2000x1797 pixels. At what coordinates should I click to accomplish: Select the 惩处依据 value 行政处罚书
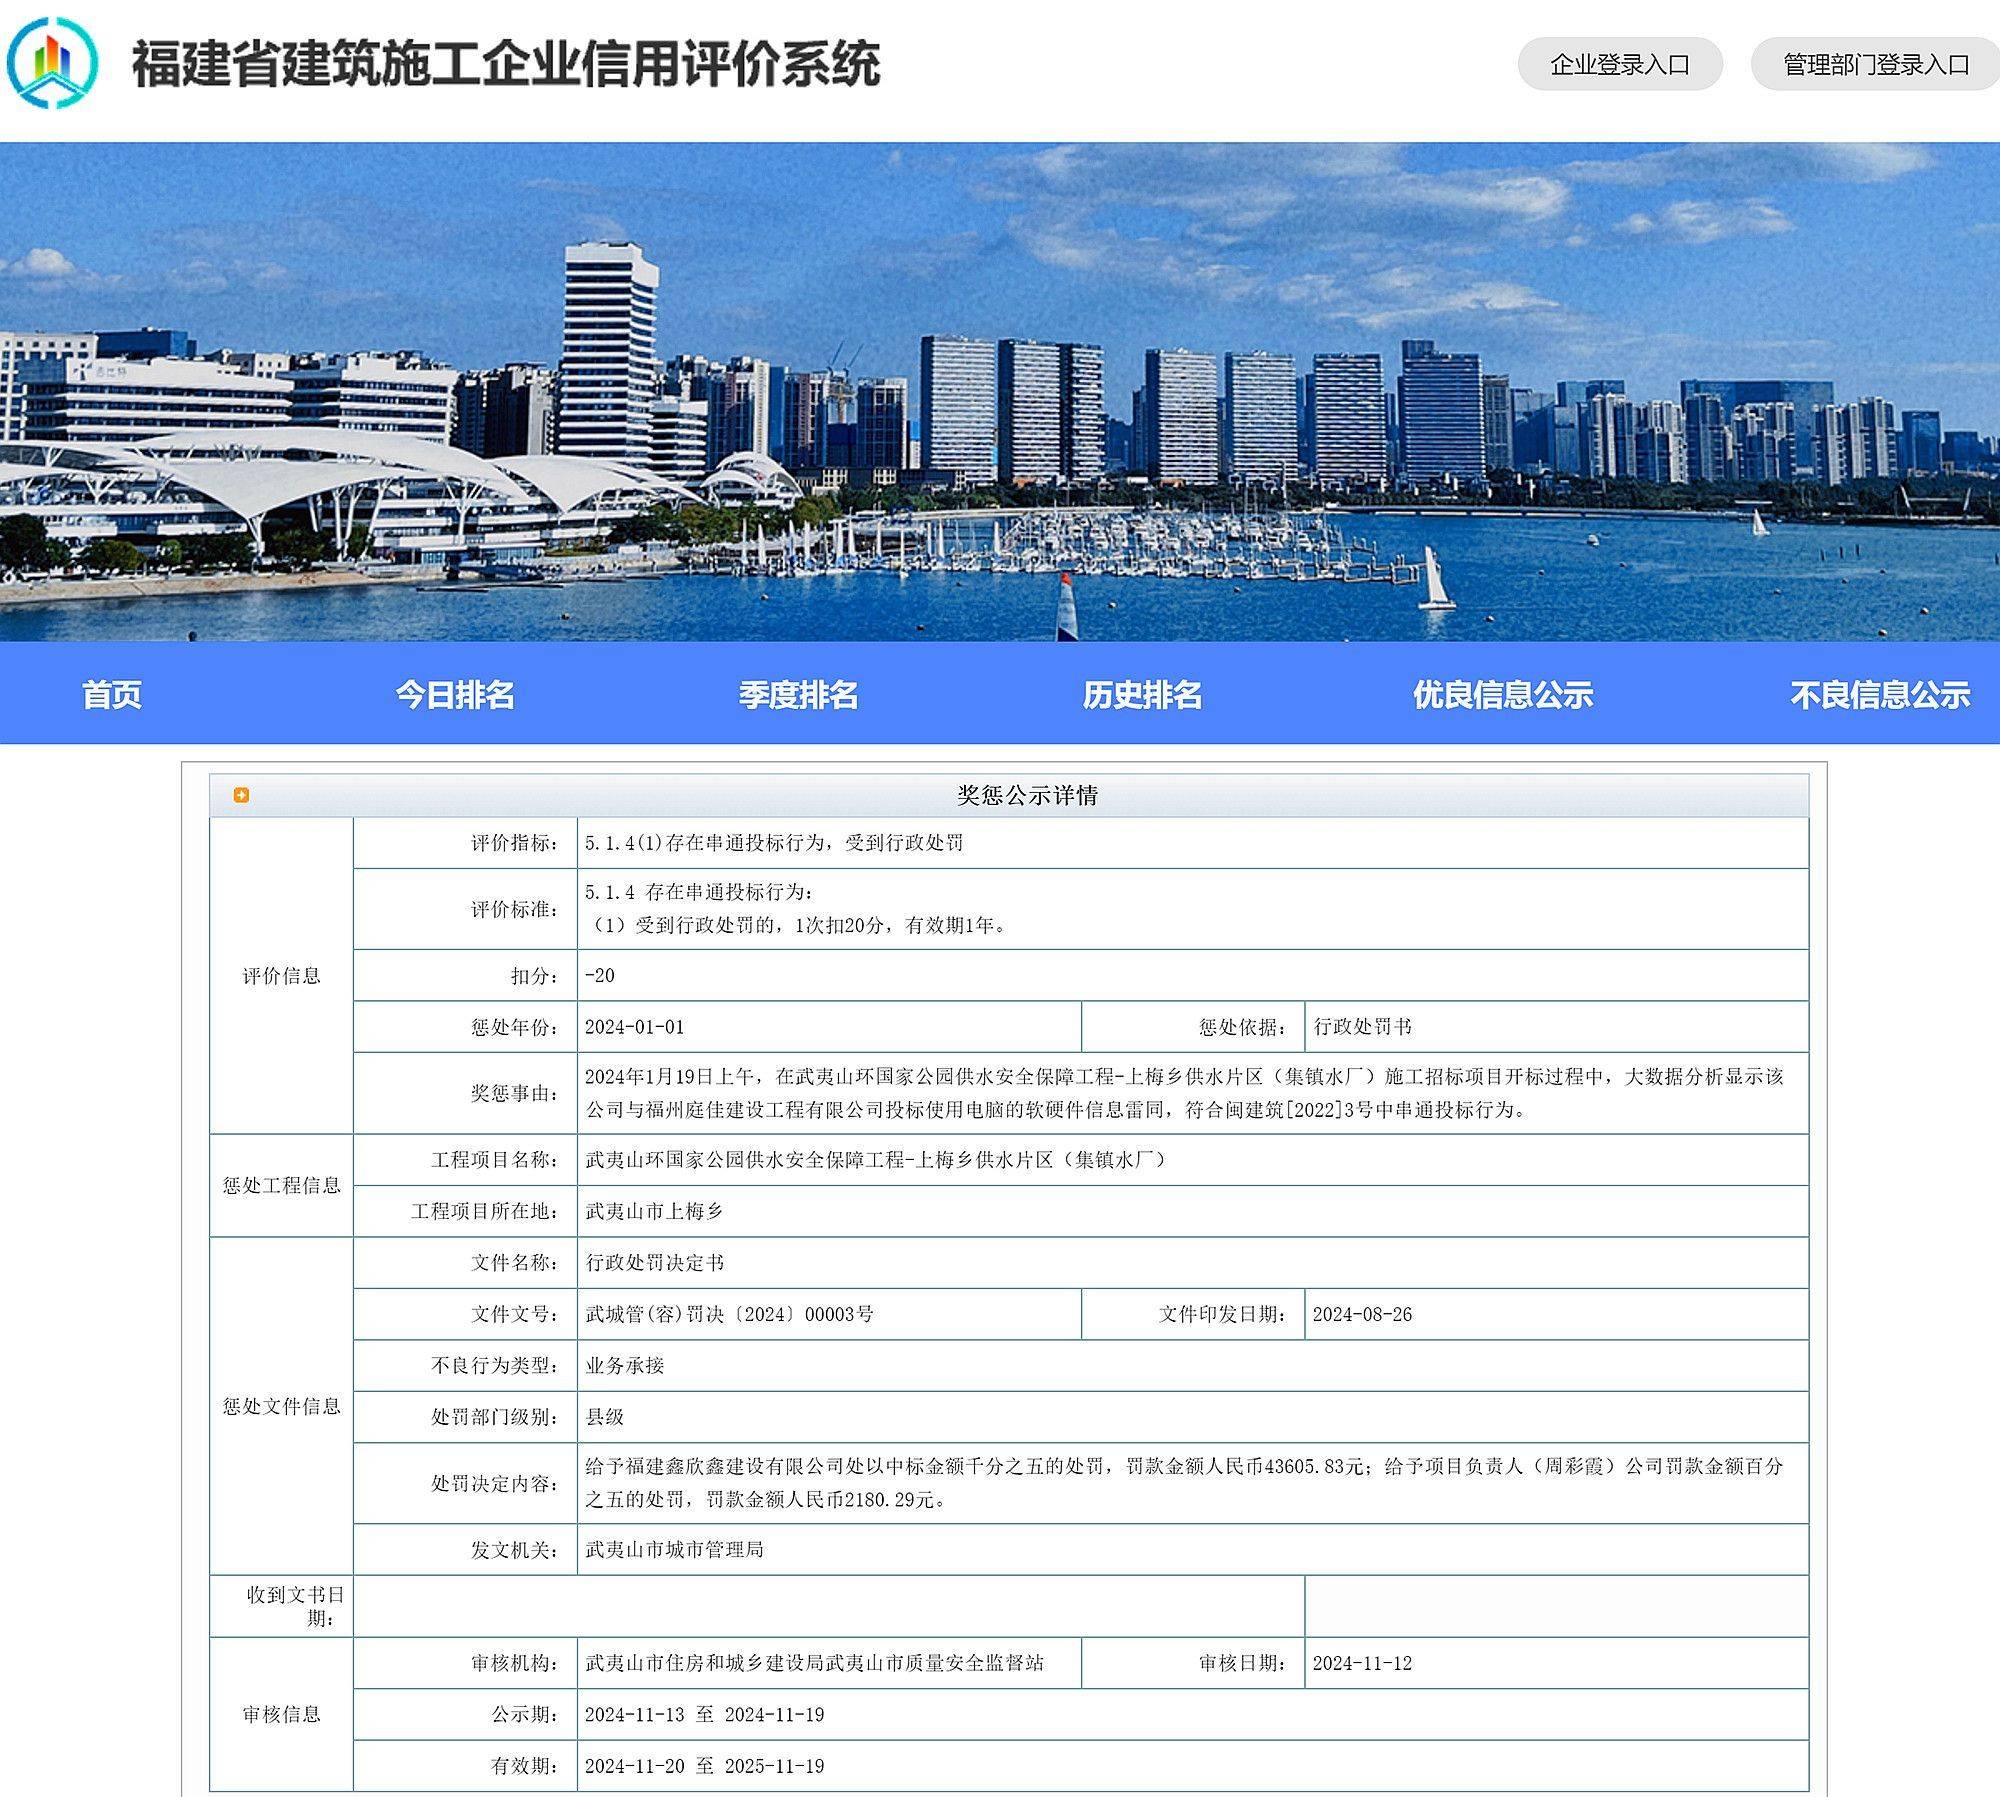coord(1363,1027)
